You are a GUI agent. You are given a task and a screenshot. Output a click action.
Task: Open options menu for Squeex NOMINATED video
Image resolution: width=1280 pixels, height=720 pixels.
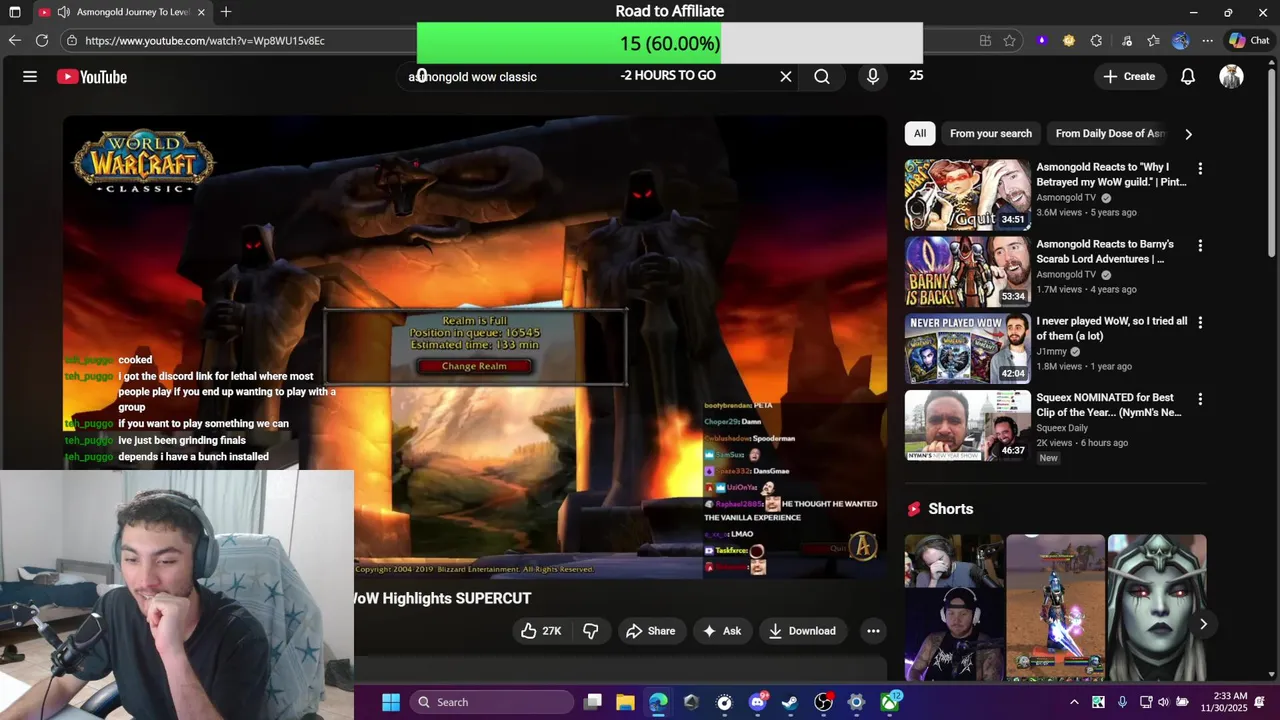(x=1200, y=399)
